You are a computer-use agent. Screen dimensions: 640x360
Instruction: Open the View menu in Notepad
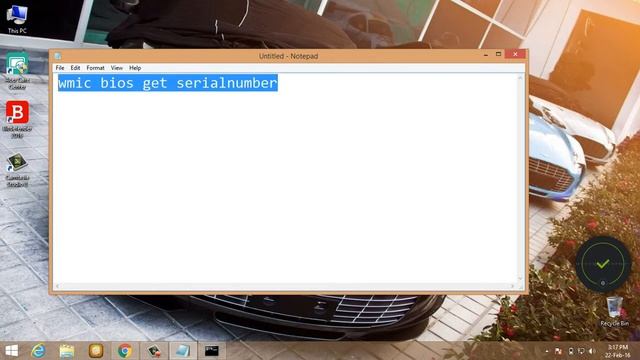point(116,68)
